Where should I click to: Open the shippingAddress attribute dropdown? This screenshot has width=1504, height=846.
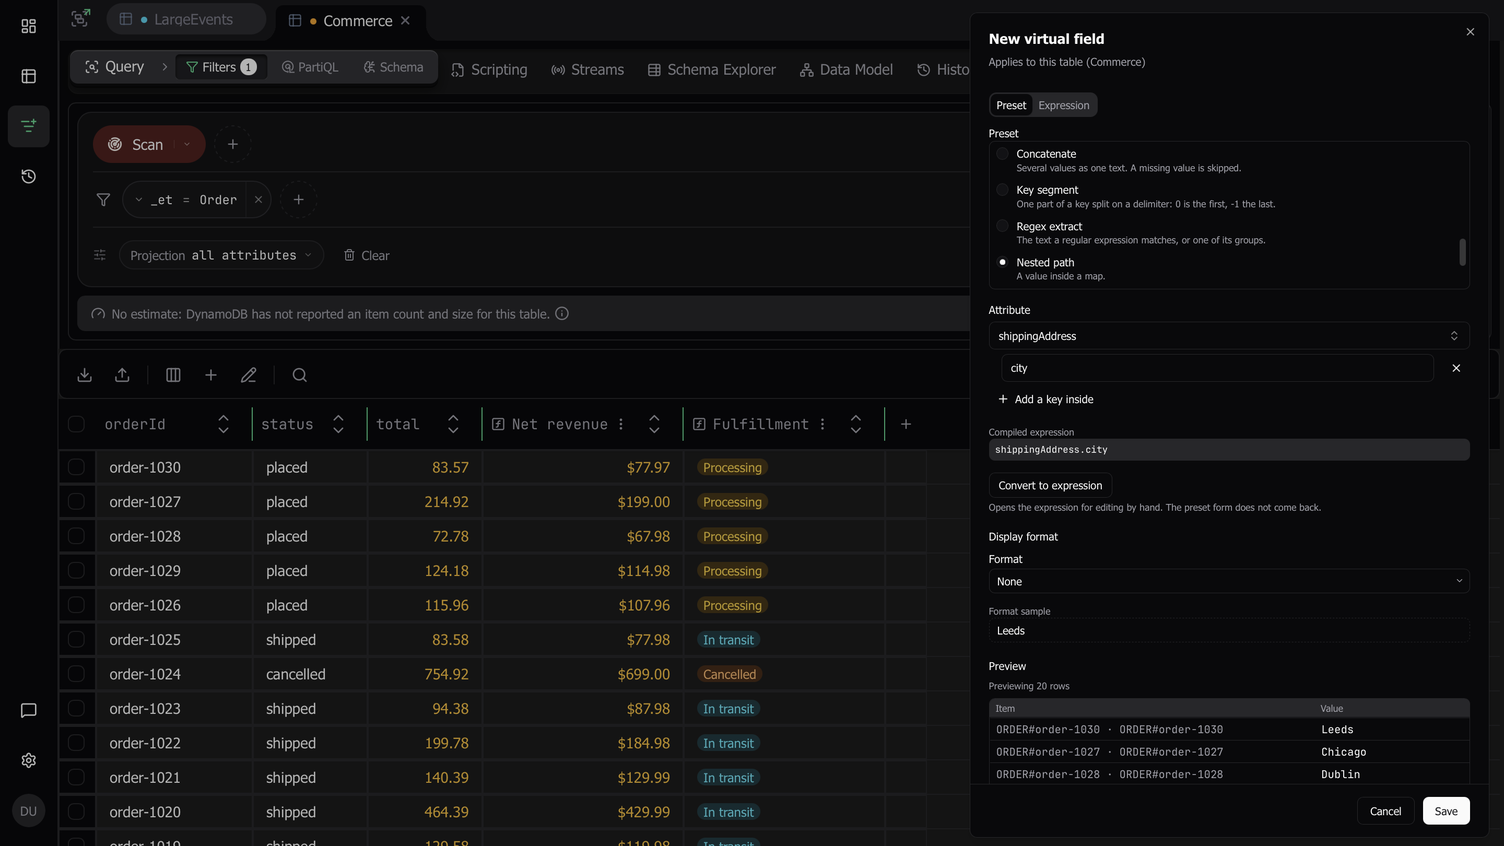(1229, 336)
